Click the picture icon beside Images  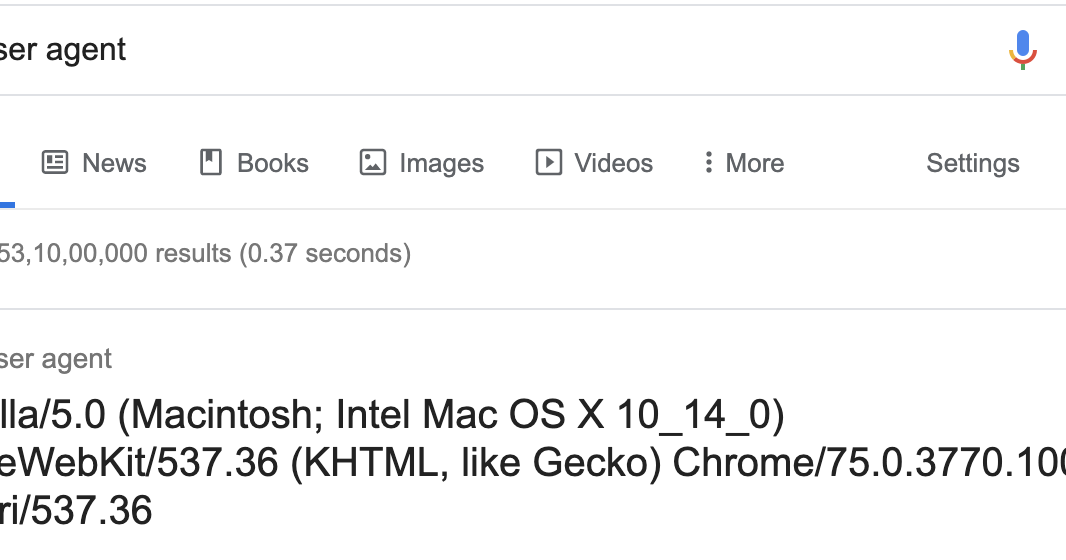click(373, 163)
